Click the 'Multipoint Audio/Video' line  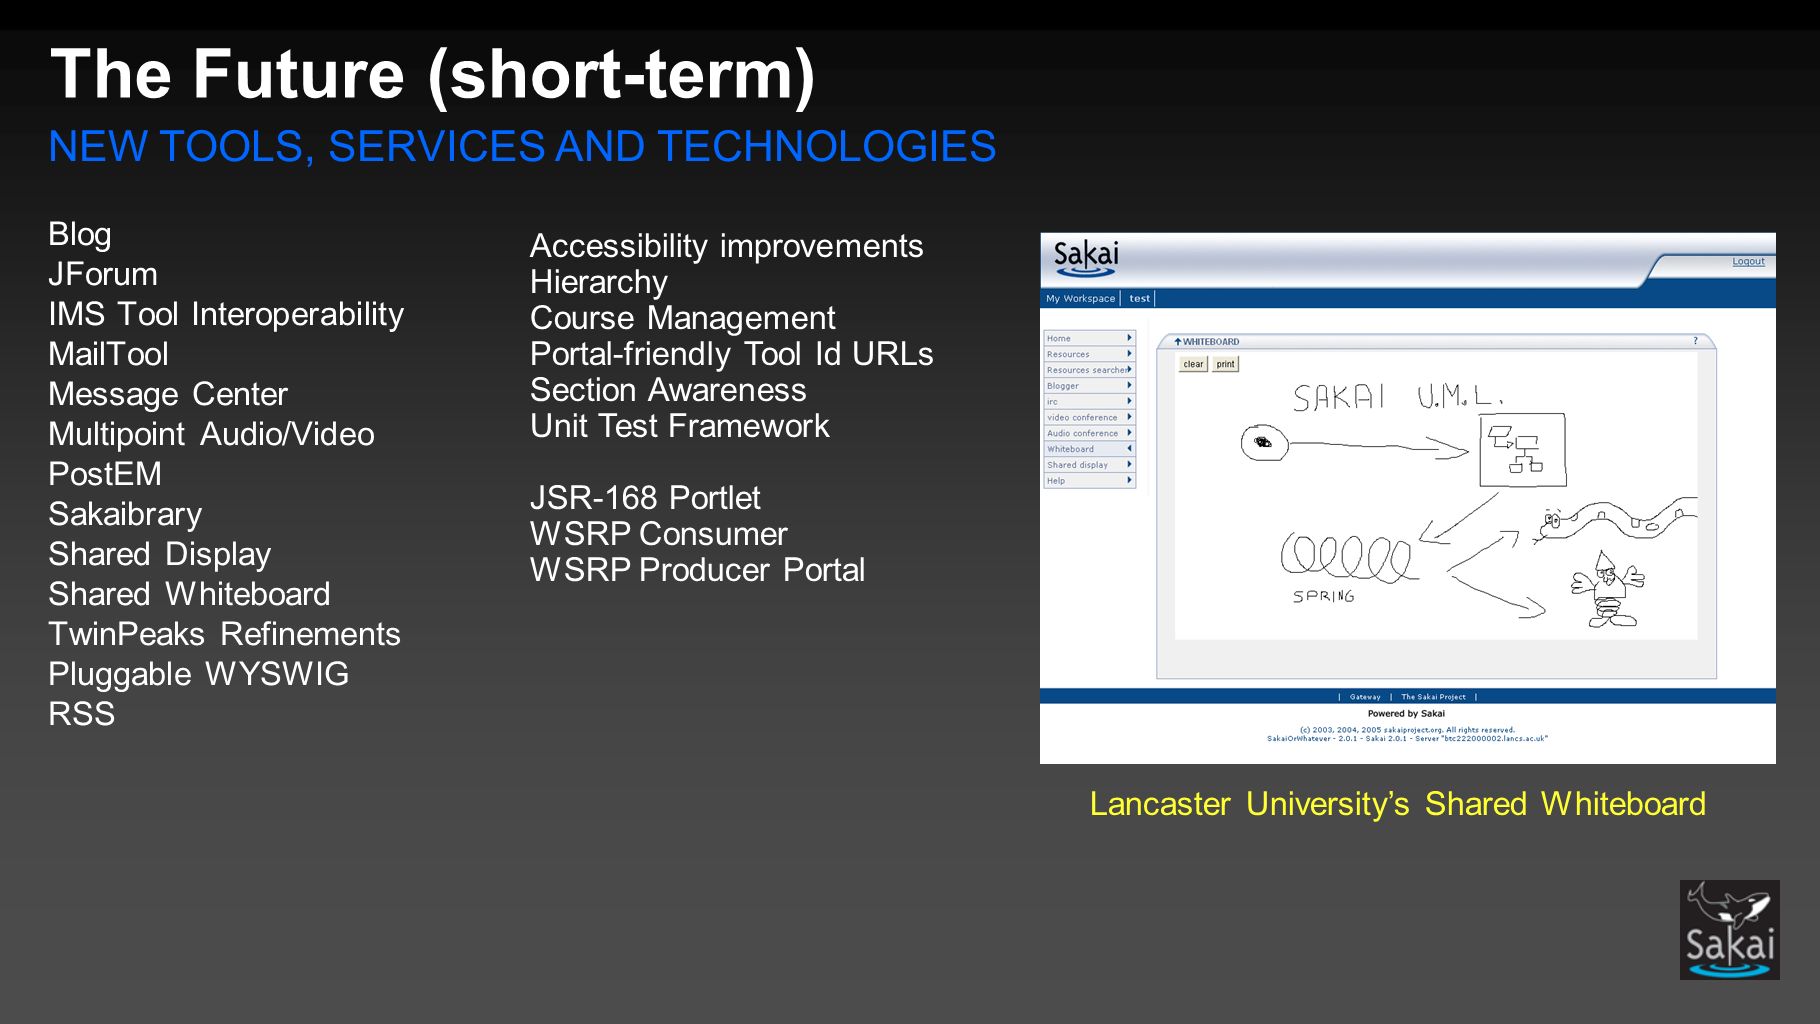tap(211, 435)
